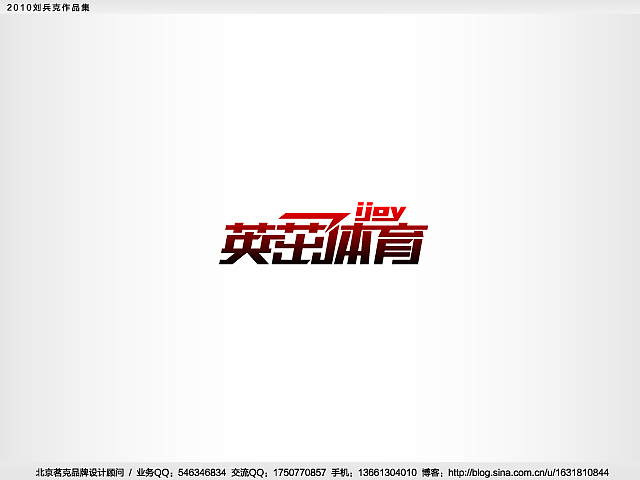Click the business QQ number 546346834
Screen dimensions: 640x480
coord(202,473)
